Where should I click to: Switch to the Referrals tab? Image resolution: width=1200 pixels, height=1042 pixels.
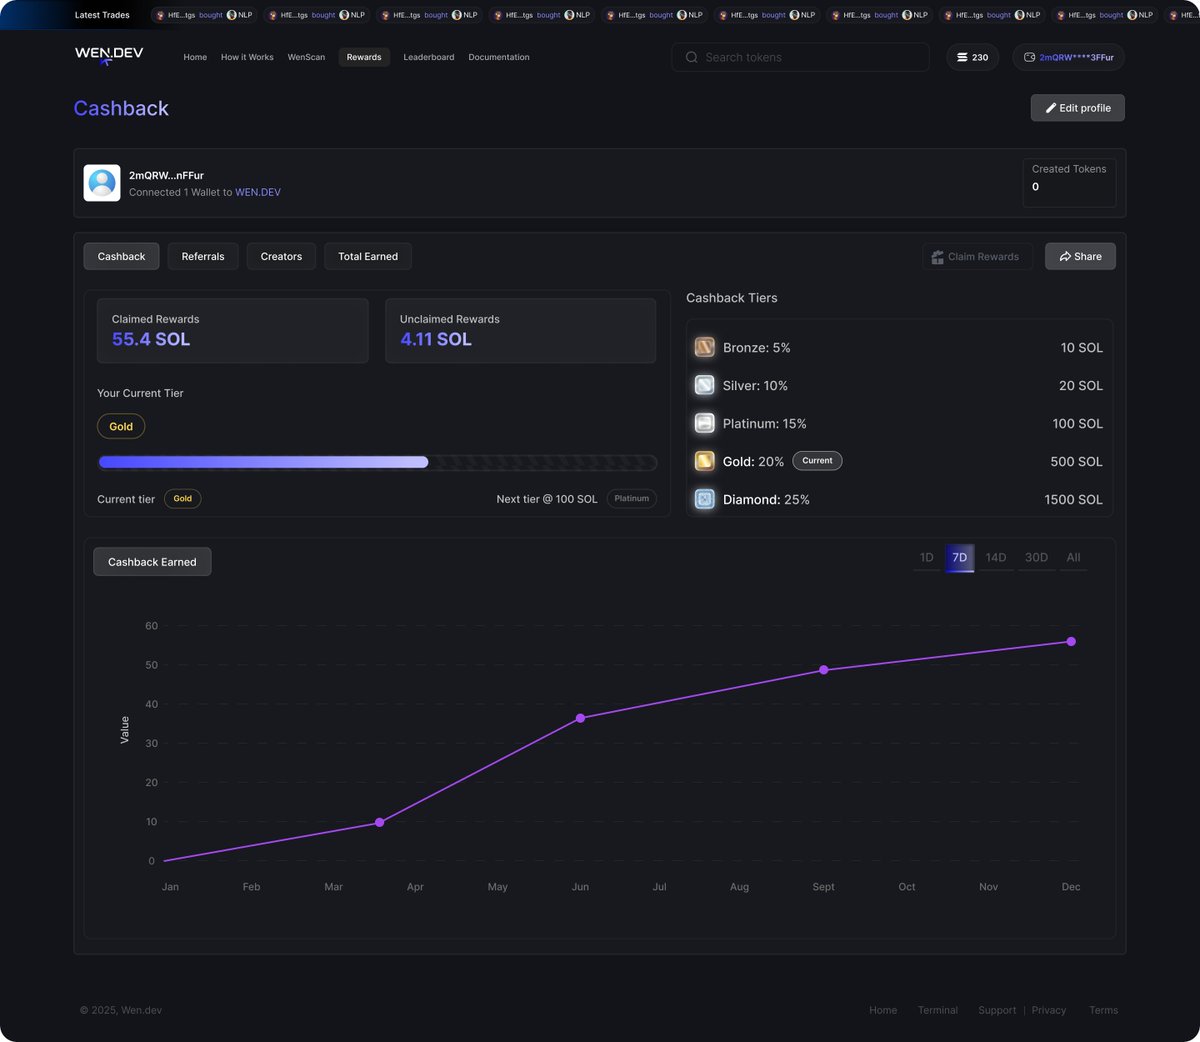[203, 256]
